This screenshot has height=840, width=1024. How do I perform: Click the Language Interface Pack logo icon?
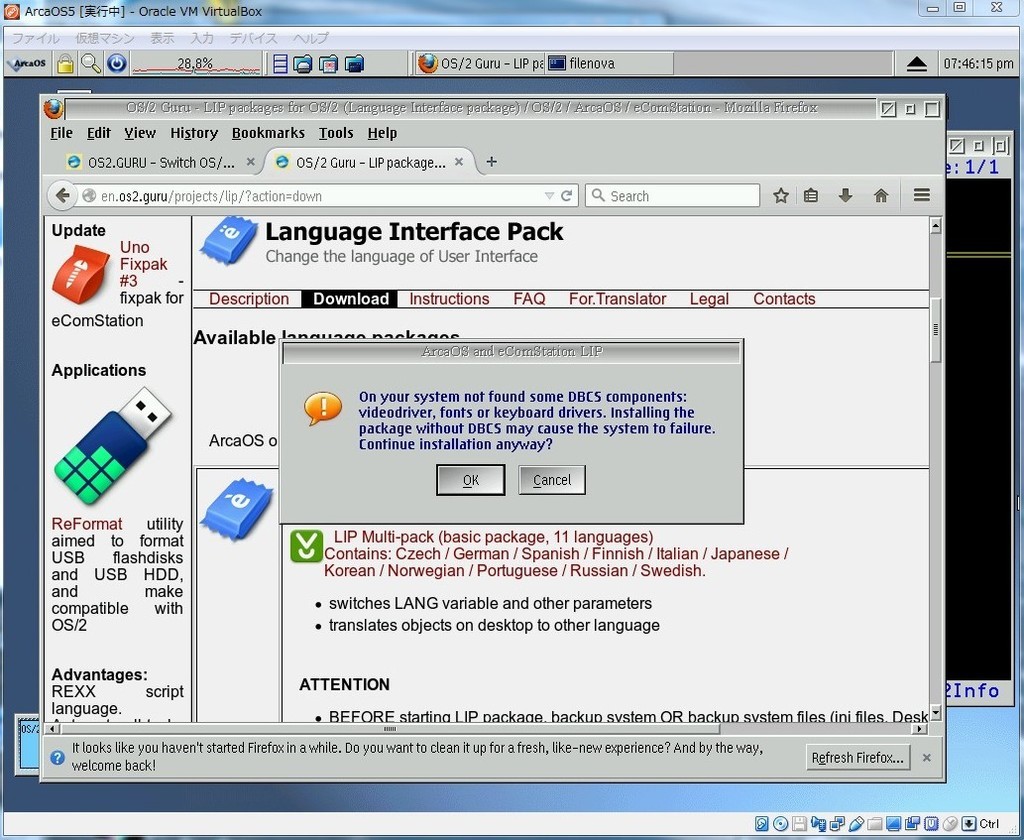229,241
